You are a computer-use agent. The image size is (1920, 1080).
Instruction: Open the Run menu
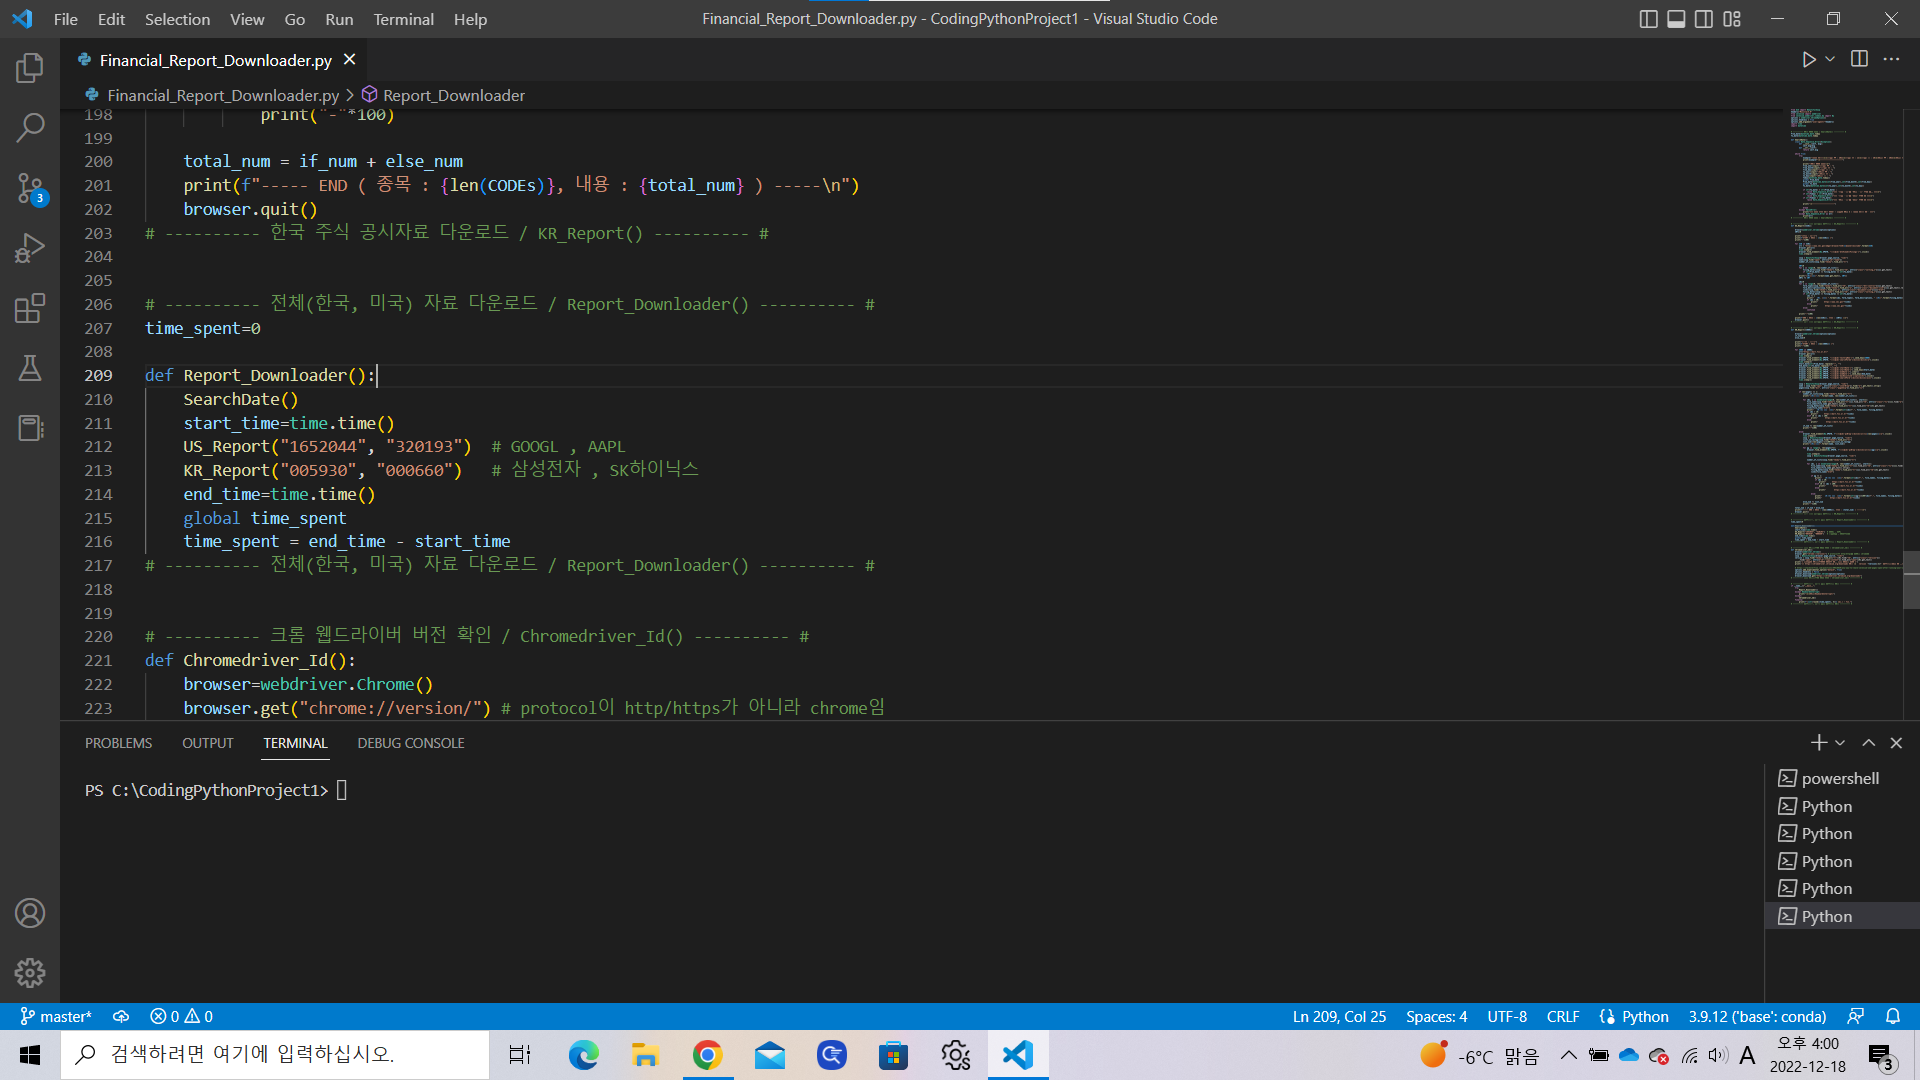(x=339, y=19)
